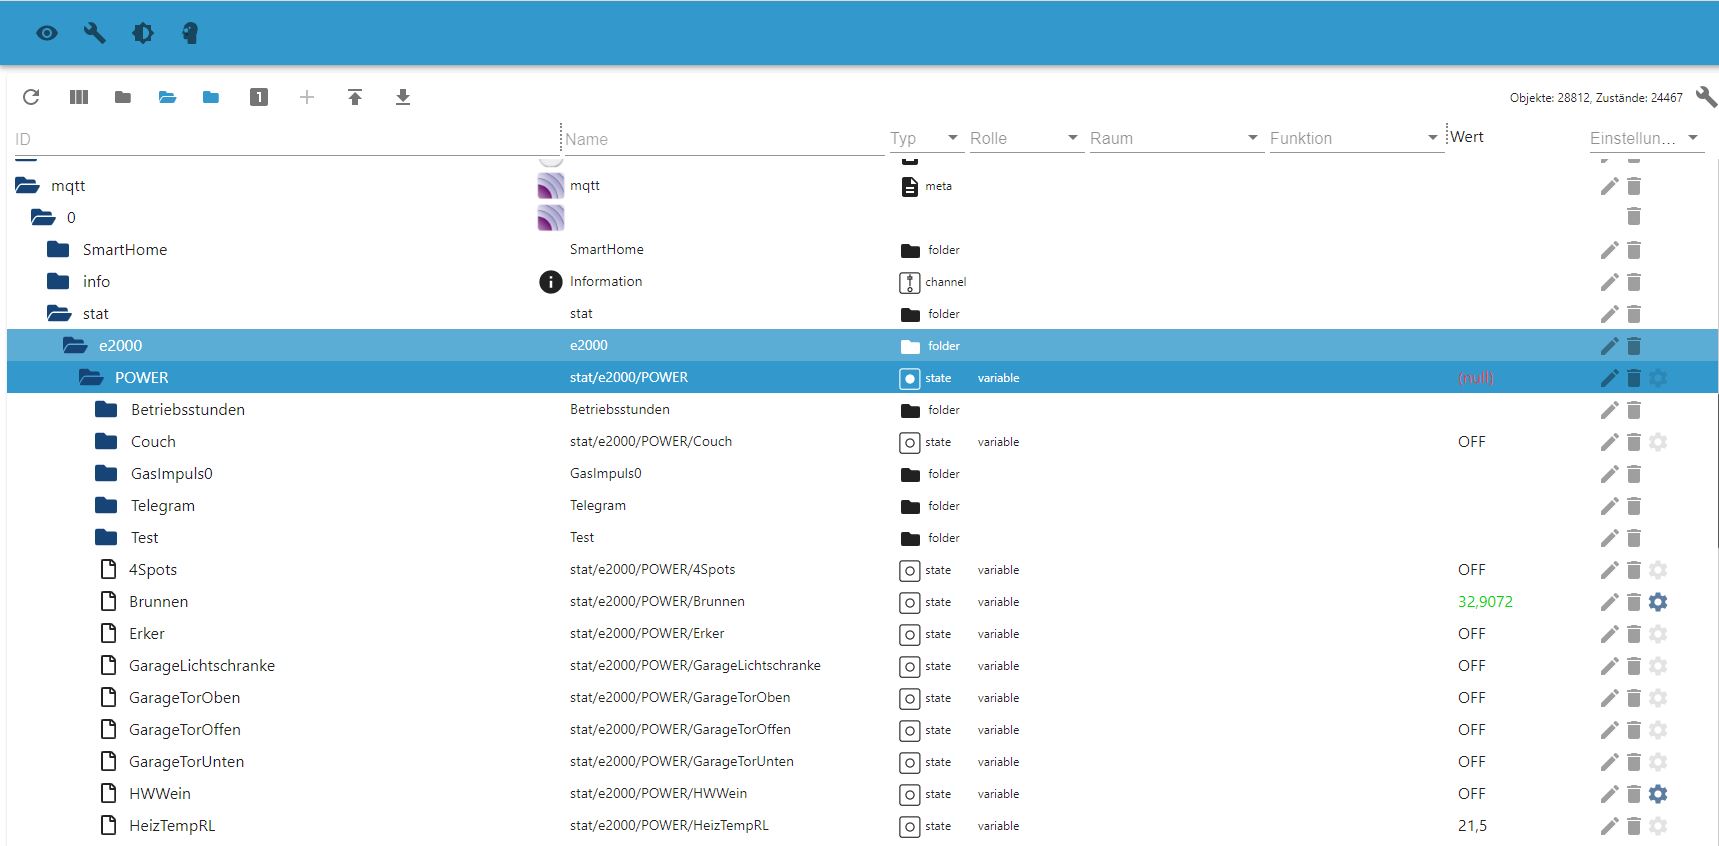Click the OFF value of 4Spots
Image resolution: width=1719 pixels, height=846 pixels.
(1471, 570)
